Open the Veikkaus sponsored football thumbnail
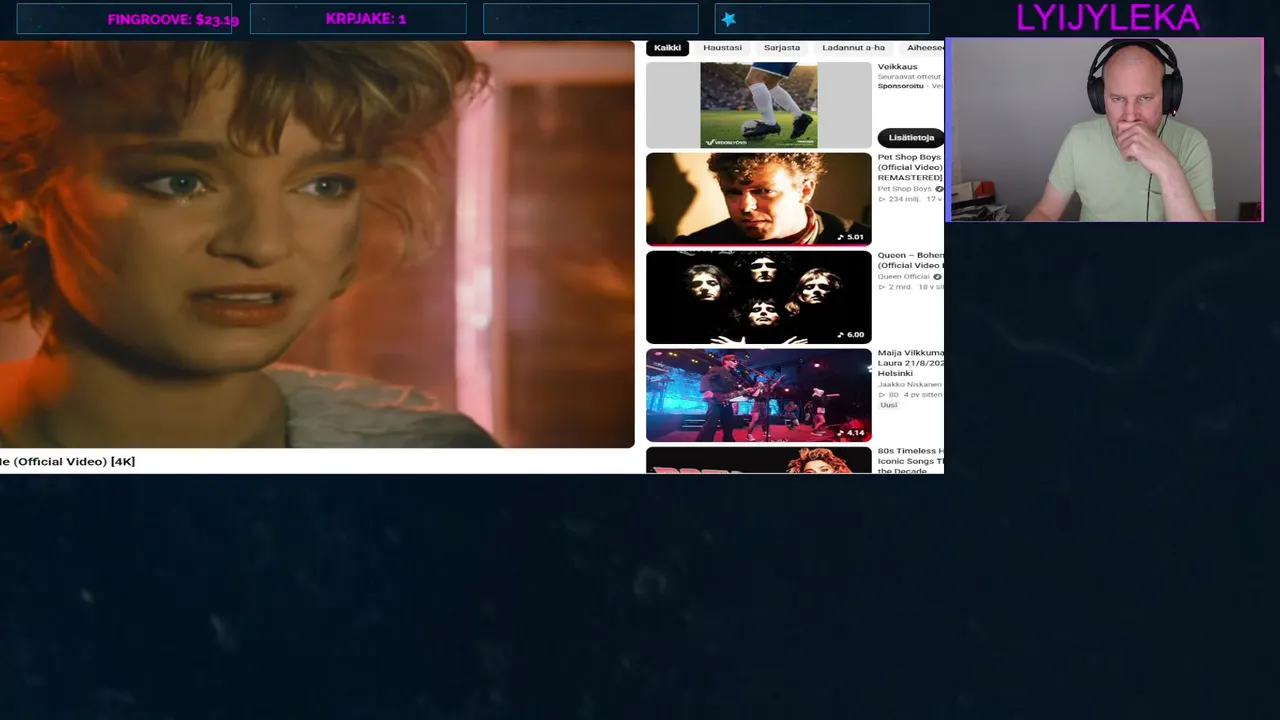Image resolution: width=1280 pixels, height=720 pixels. [758, 105]
